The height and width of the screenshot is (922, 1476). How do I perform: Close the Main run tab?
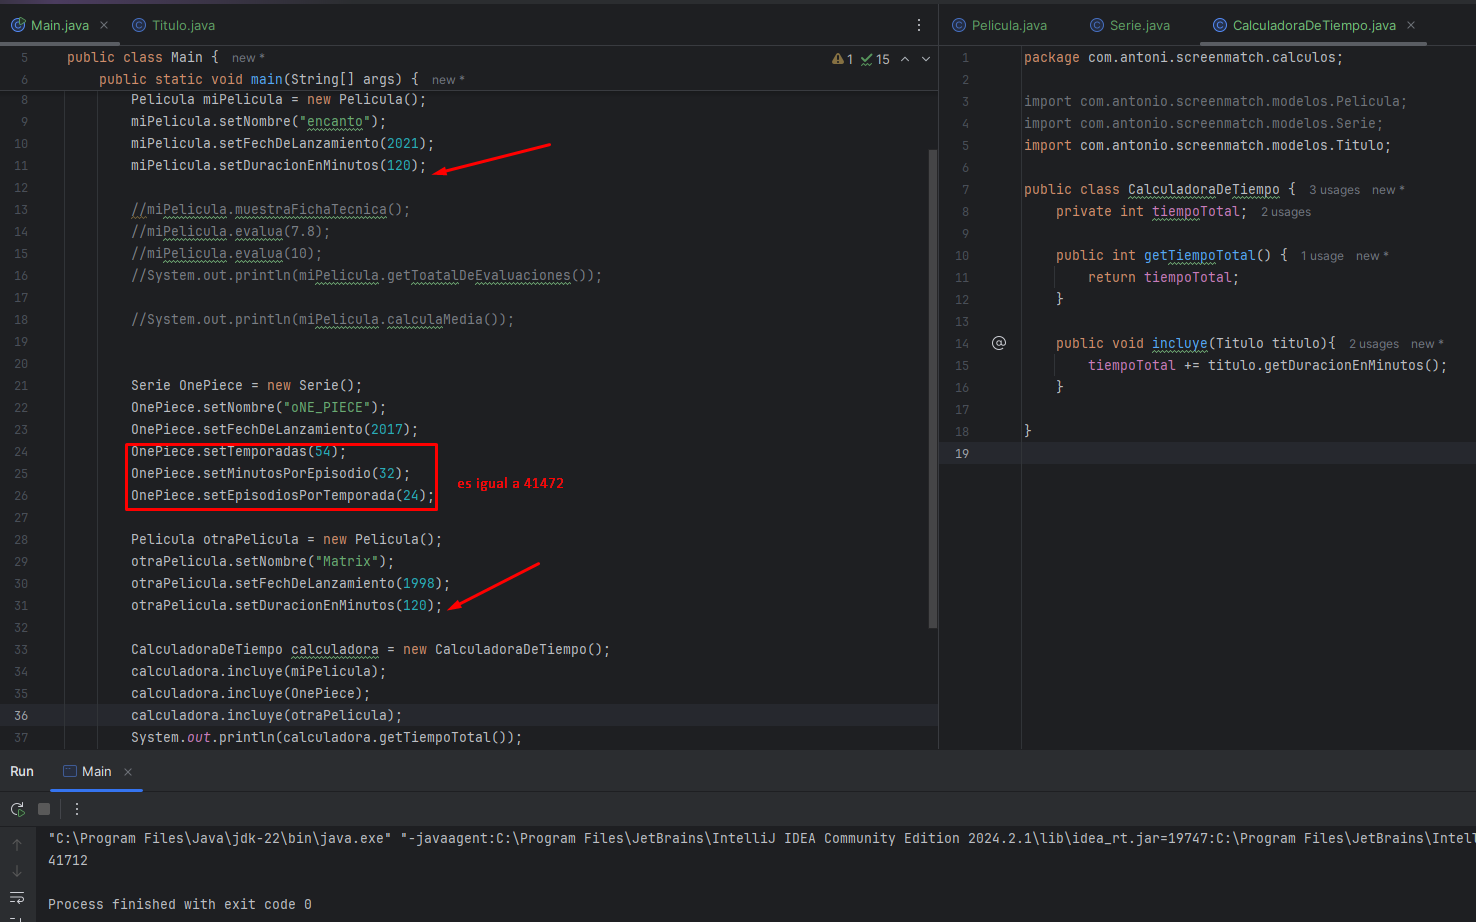tap(128, 772)
